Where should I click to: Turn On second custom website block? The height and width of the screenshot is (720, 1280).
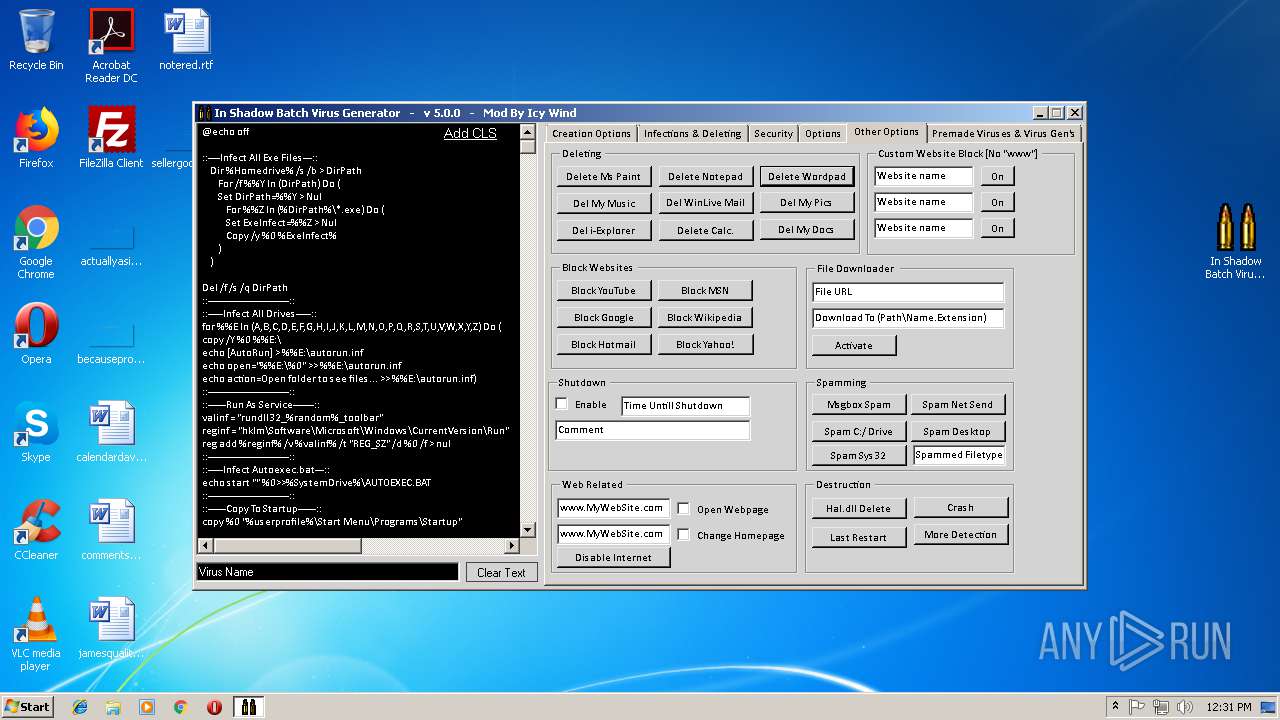coord(997,202)
